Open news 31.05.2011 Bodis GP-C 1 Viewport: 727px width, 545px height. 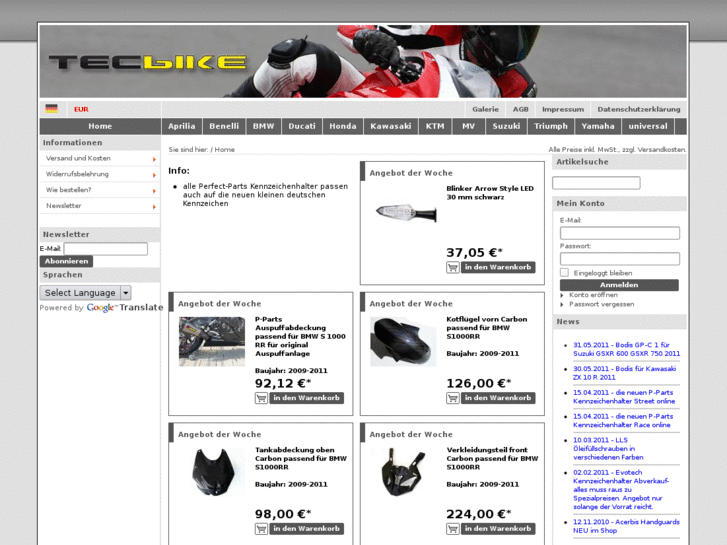626,349
